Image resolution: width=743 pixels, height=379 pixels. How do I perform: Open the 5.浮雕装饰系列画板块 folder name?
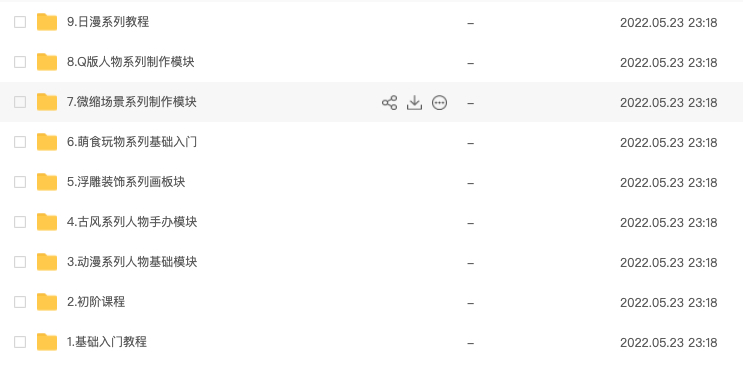[126, 182]
